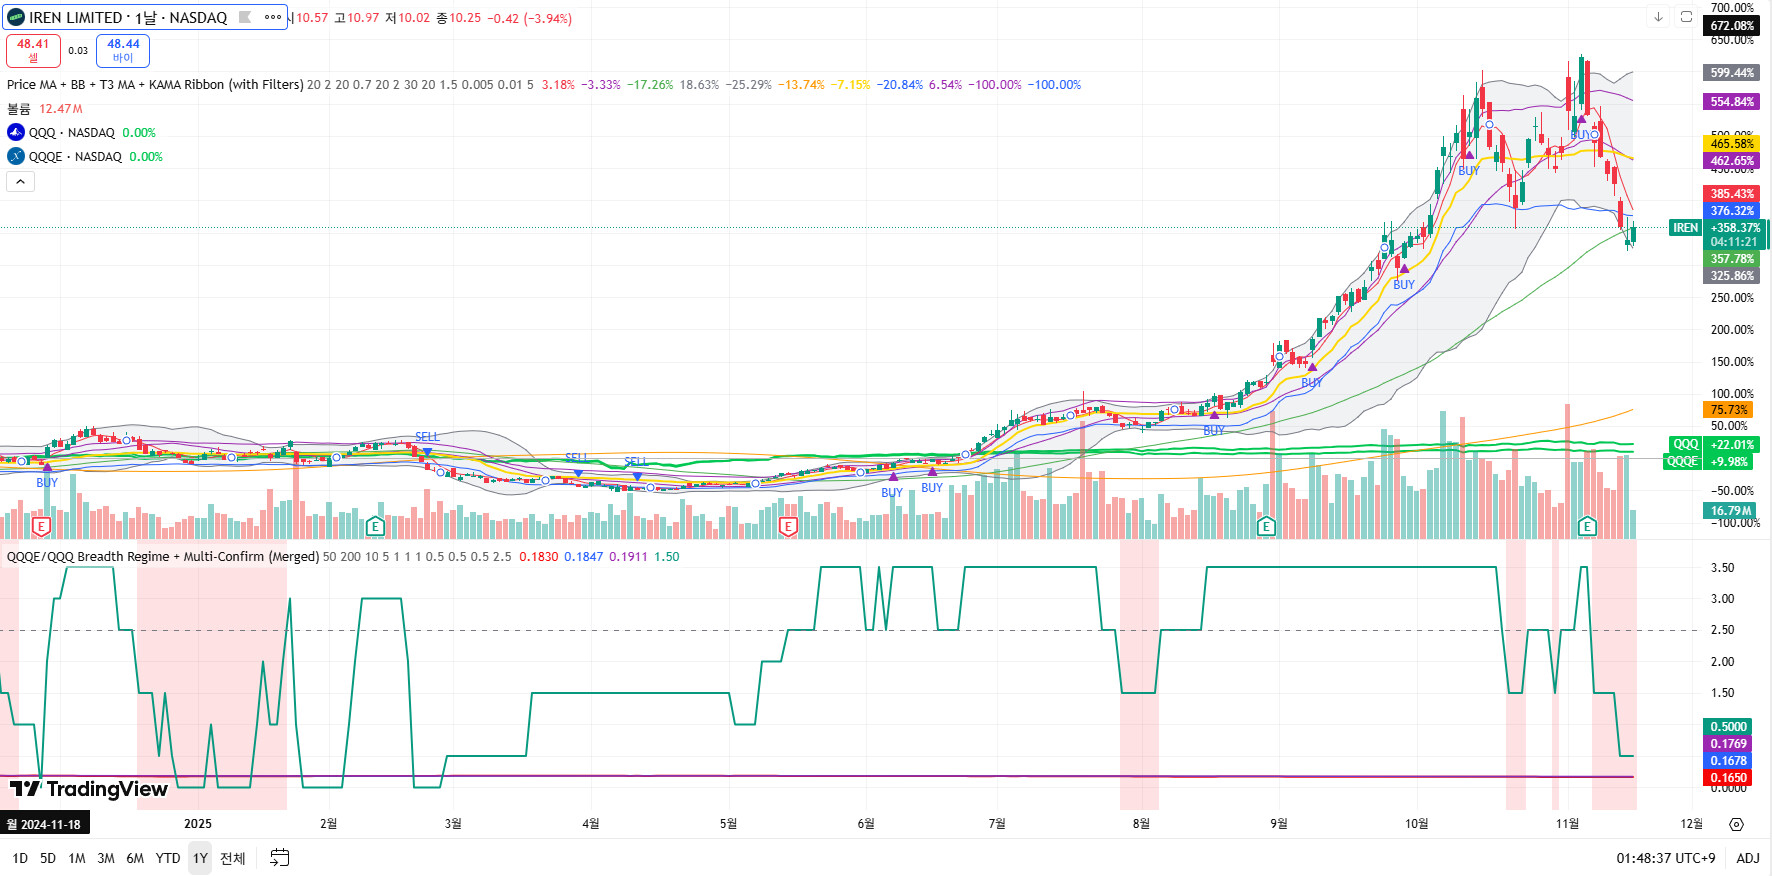Click the red 385.43% scale label

[1731, 194]
